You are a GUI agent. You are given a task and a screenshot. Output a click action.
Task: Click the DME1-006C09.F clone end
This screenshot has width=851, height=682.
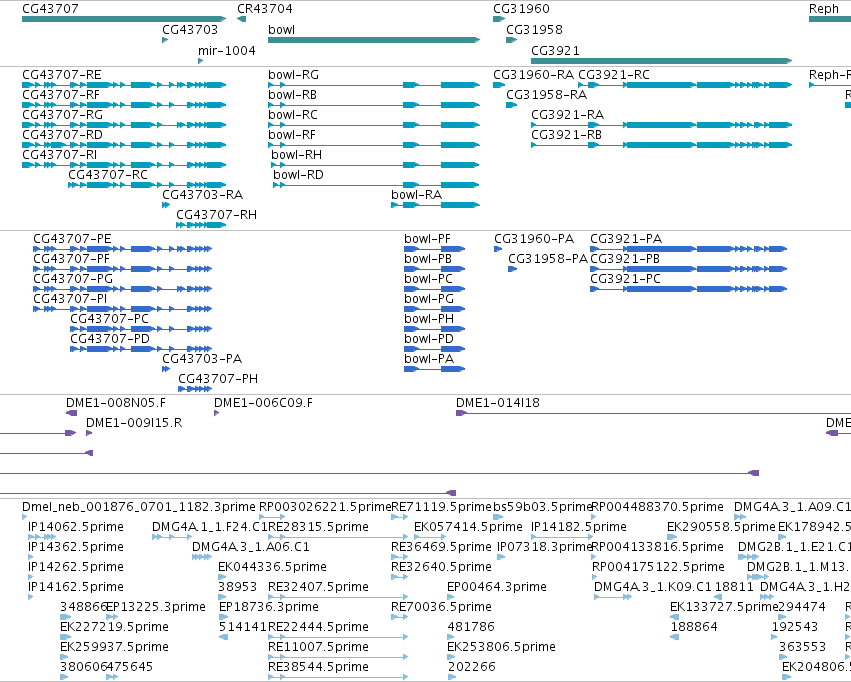point(217,413)
